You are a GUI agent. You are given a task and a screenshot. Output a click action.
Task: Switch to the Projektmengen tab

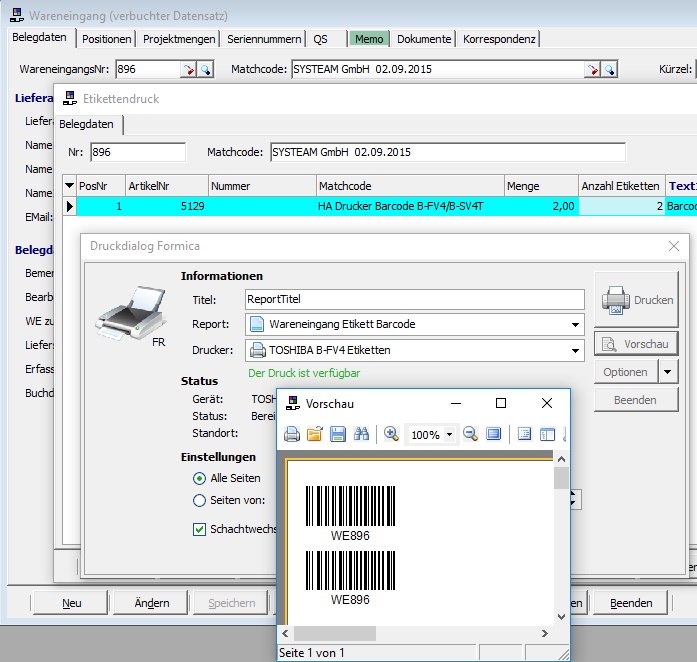click(179, 39)
